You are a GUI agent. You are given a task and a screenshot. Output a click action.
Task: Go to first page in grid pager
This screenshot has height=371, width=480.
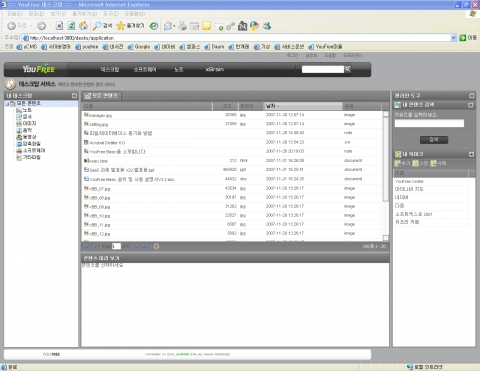point(86,246)
